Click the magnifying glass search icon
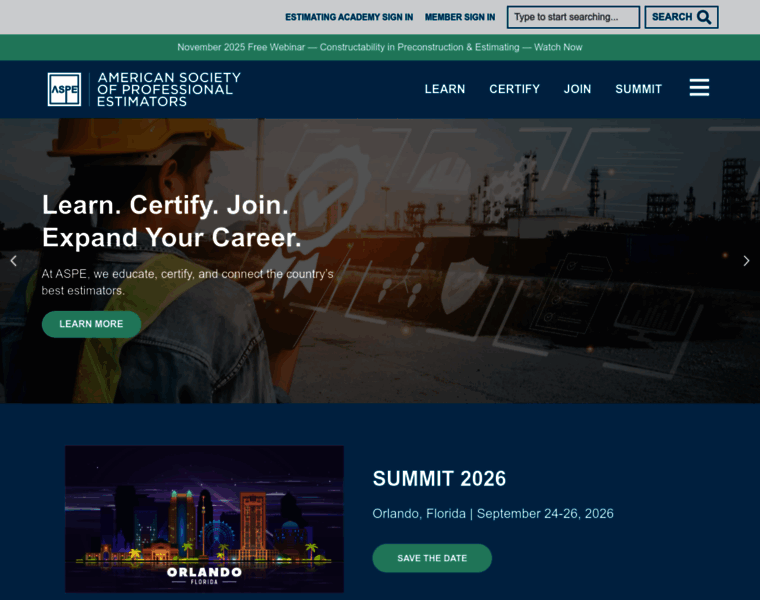 pos(704,17)
